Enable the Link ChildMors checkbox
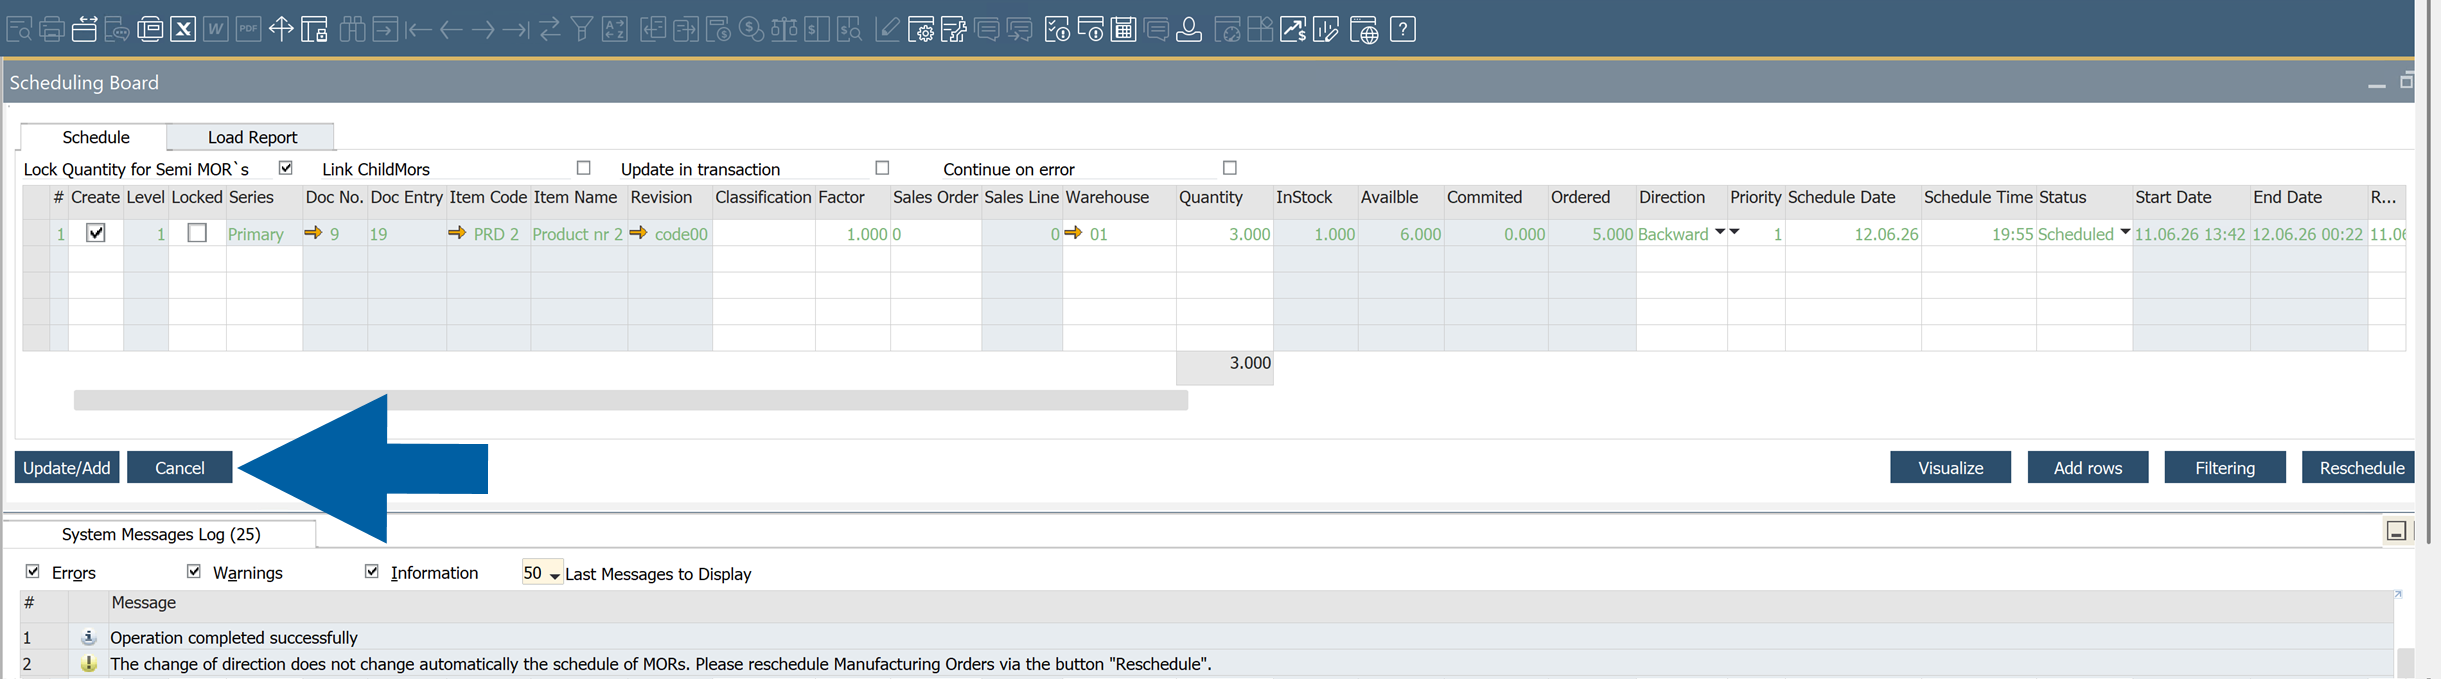 pos(584,168)
